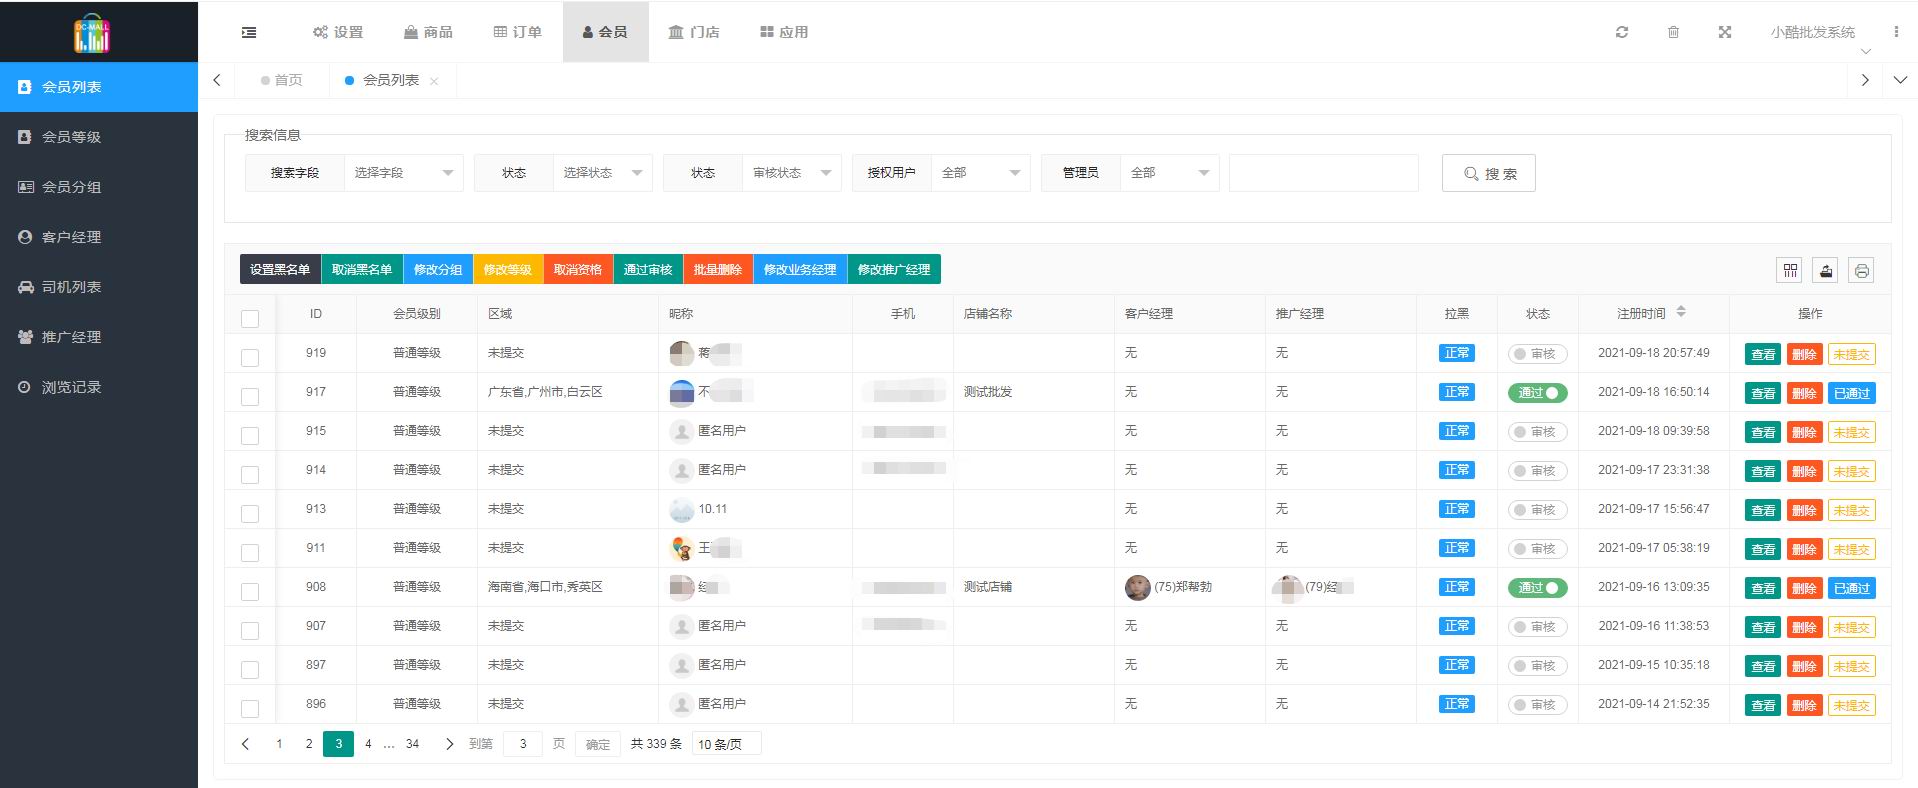
Task: Open column filter grid icon
Action: coord(1790,270)
